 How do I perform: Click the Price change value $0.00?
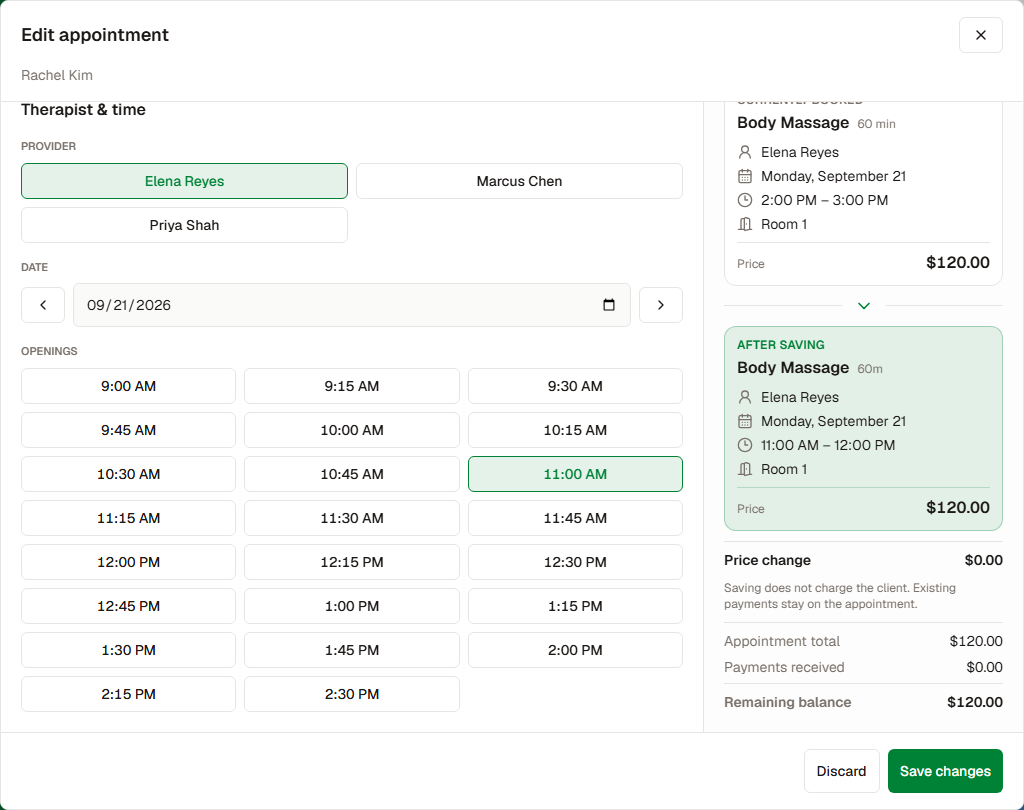(984, 560)
